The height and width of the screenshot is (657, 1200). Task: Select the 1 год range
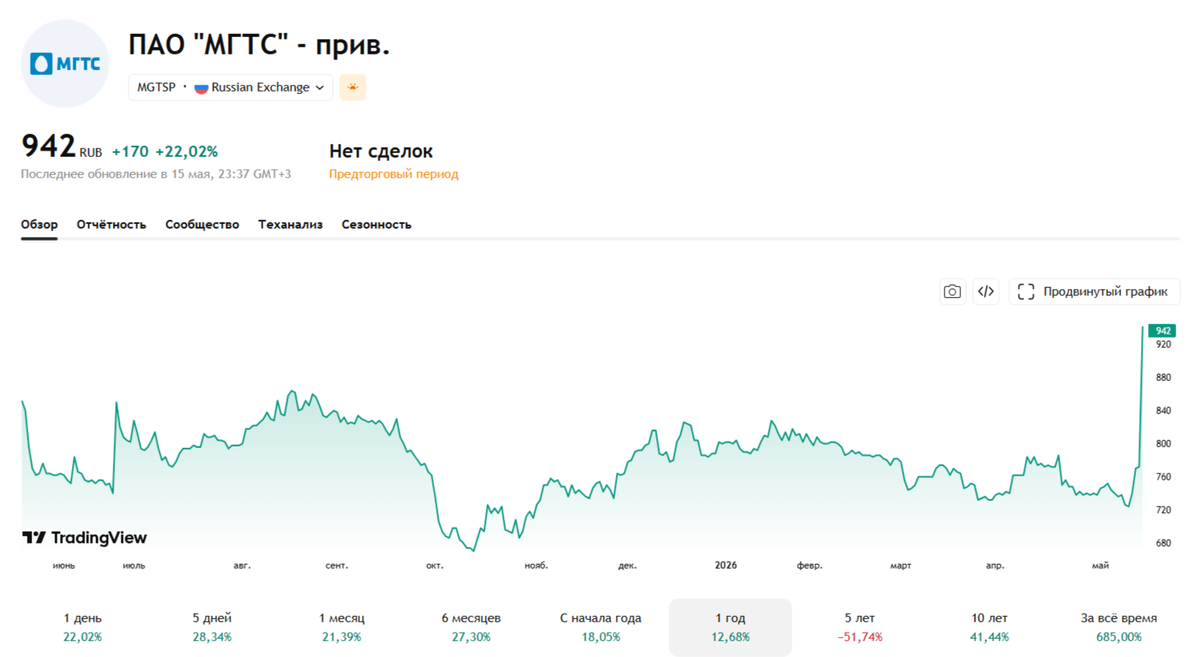coord(730,627)
